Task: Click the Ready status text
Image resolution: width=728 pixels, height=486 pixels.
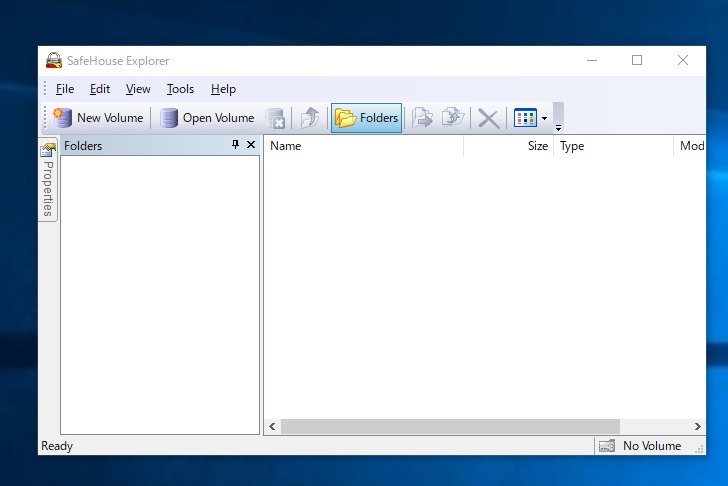Action: tap(57, 446)
